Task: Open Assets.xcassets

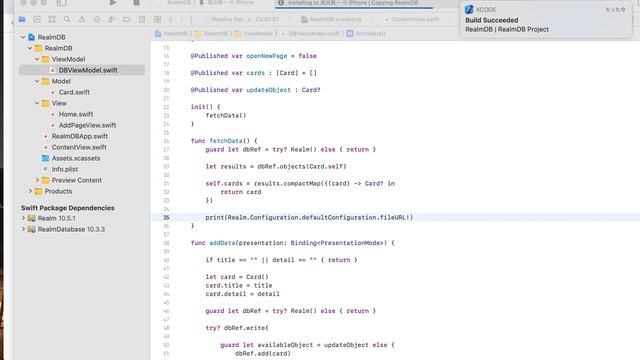Action: pos(76,158)
